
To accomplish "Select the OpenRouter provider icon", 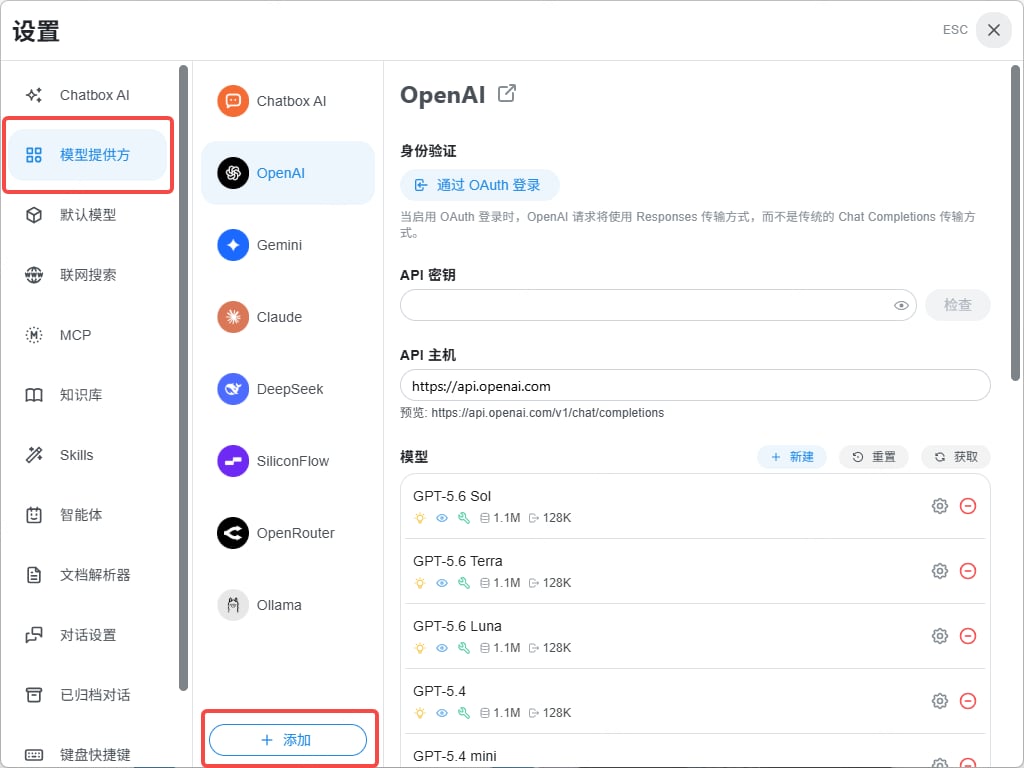I will tap(233, 533).
